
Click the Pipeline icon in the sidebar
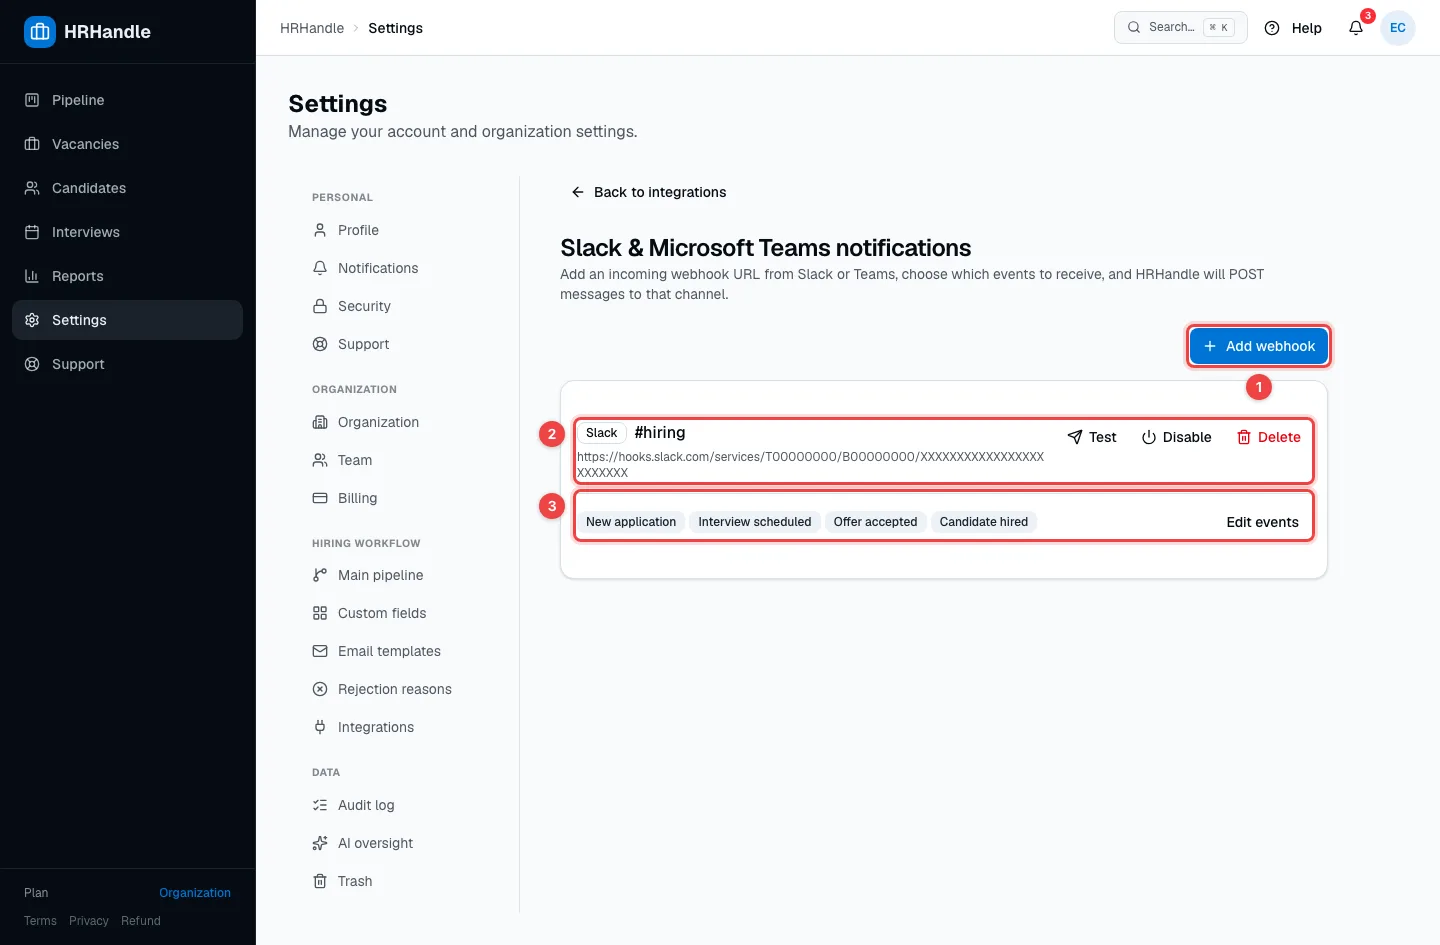tap(32, 100)
